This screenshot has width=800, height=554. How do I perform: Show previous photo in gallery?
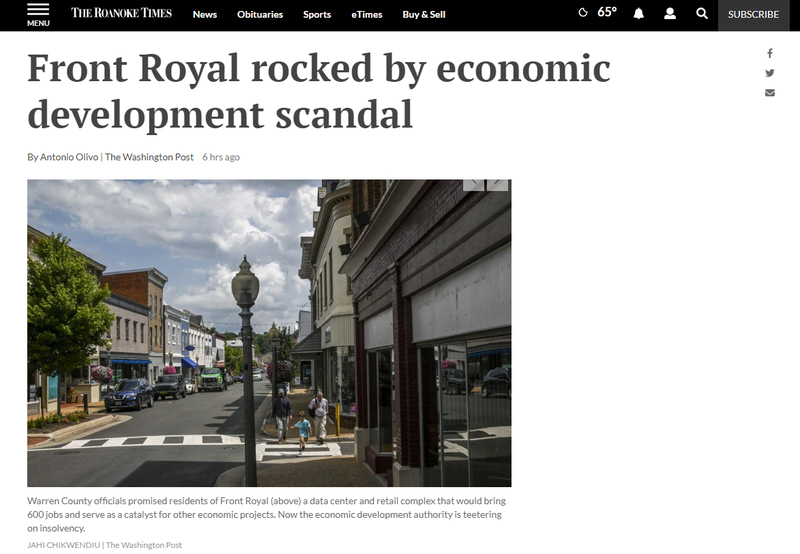click(474, 185)
